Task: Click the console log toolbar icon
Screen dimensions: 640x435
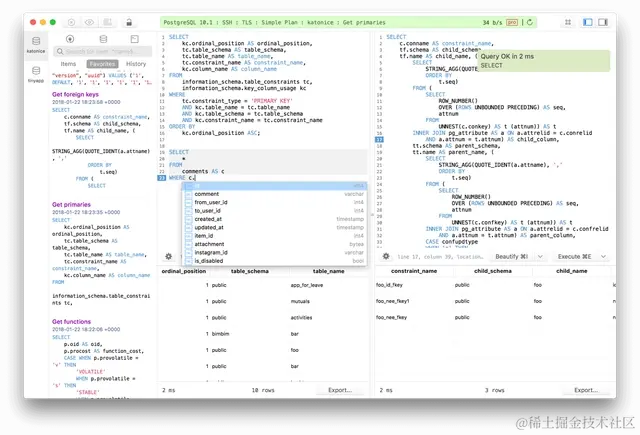Action: [107, 22]
